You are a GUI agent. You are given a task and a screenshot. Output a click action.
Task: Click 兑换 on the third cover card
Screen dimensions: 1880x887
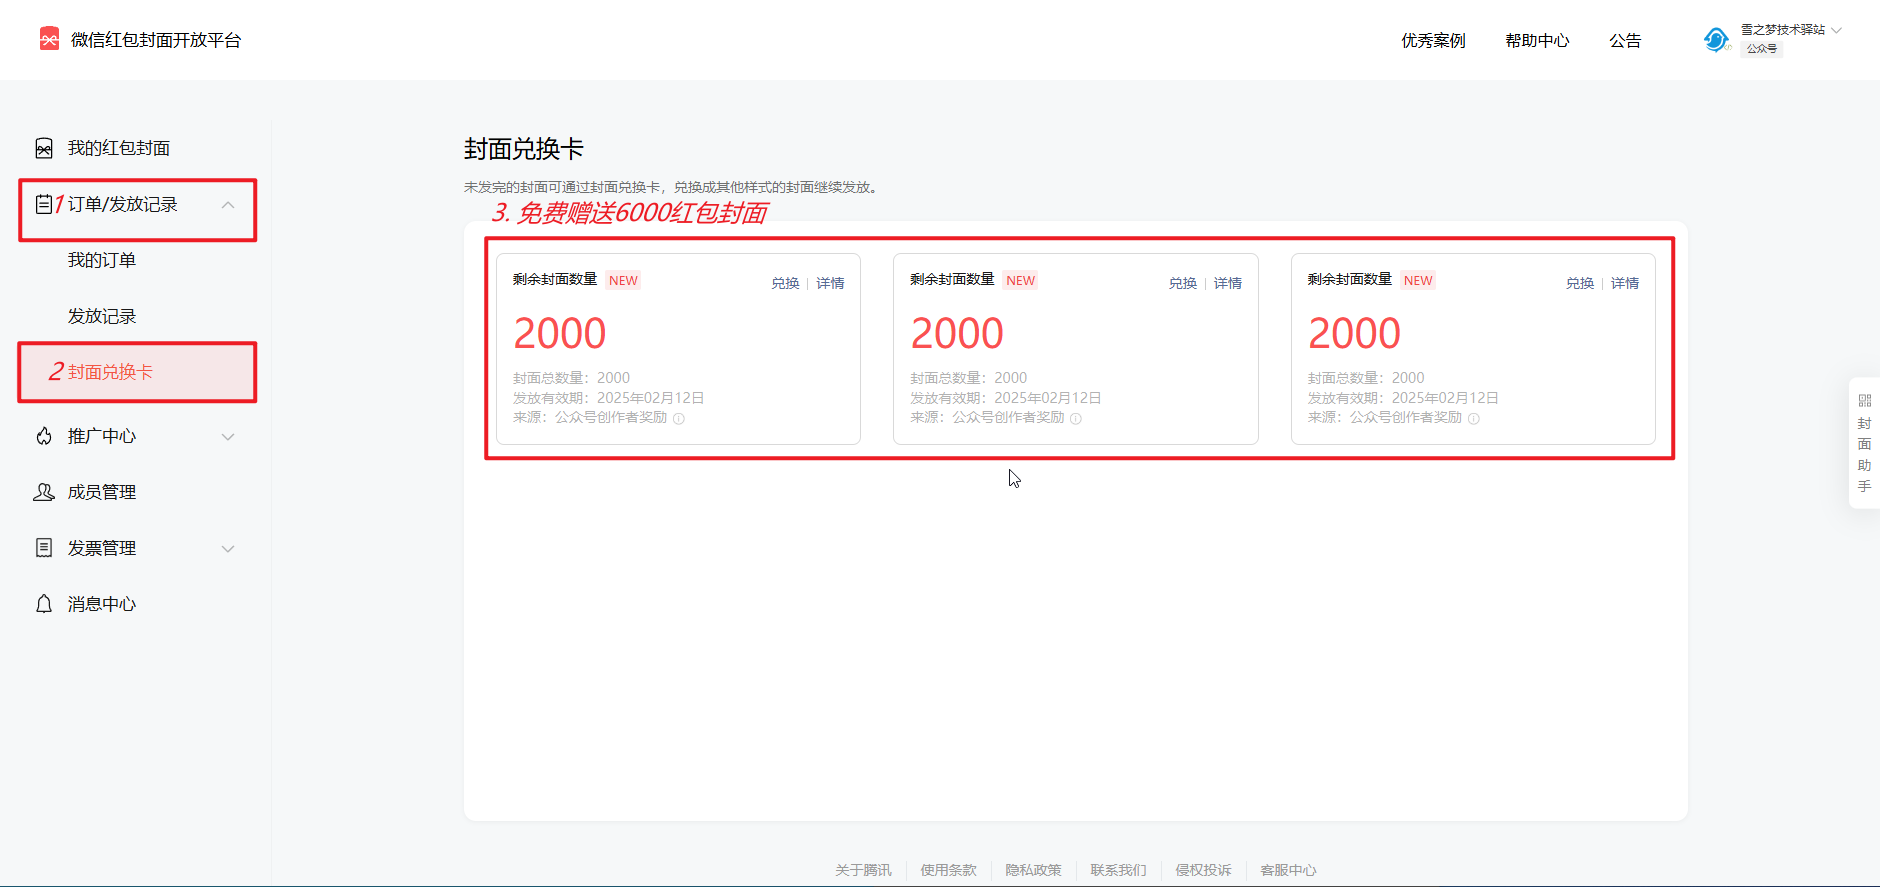[x=1579, y=284]
